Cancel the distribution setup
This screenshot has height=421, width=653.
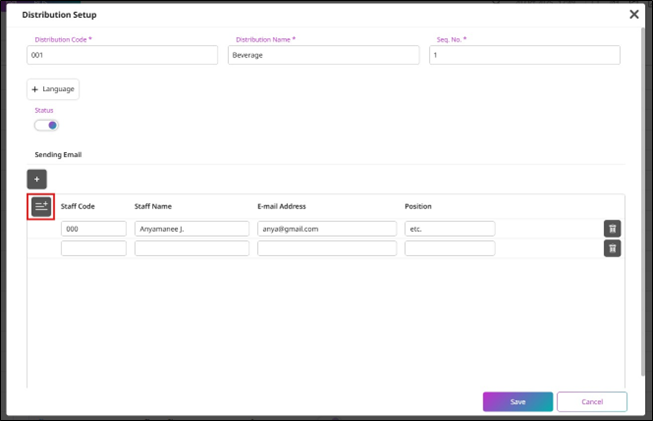[x=592, y=401]
